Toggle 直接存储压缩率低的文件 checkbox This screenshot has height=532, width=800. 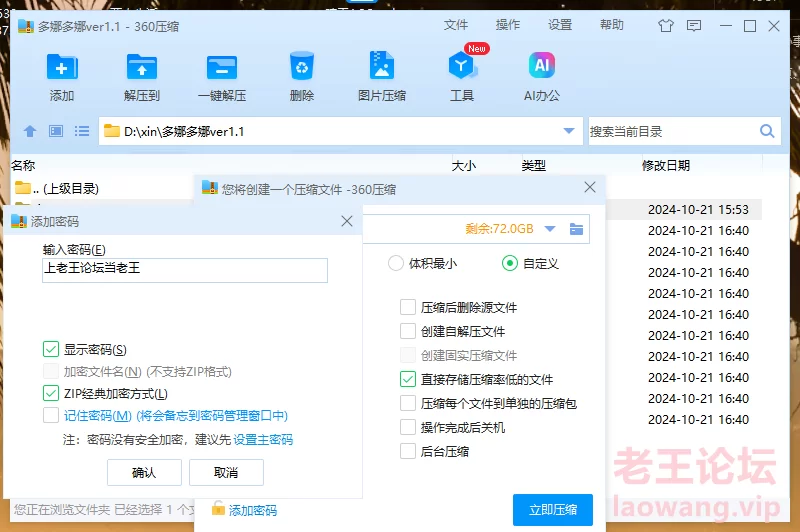click(x=408, y=379)
